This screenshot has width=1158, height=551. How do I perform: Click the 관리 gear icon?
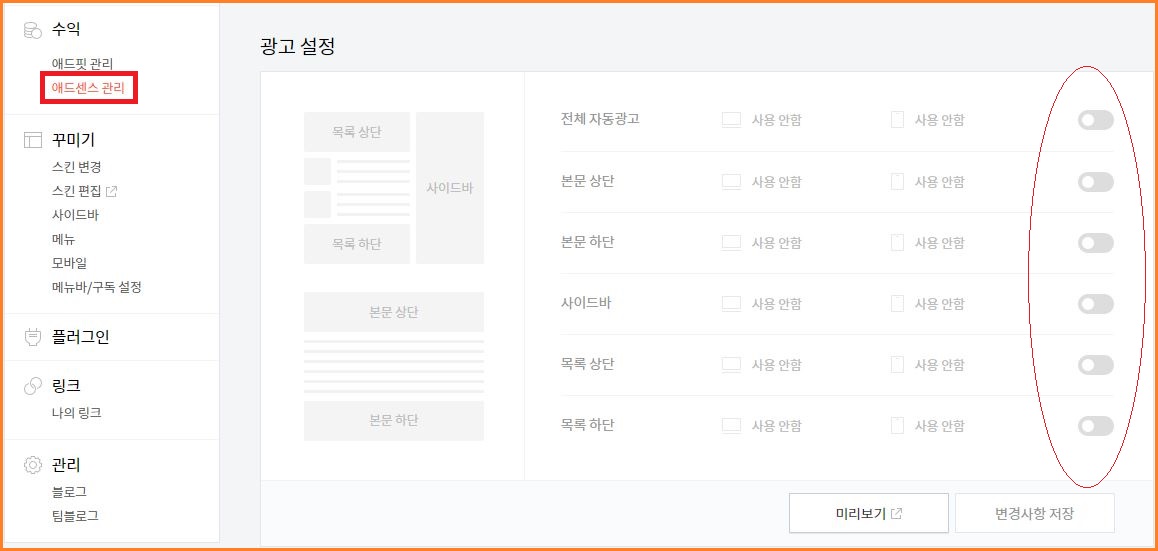click(32, 465)
